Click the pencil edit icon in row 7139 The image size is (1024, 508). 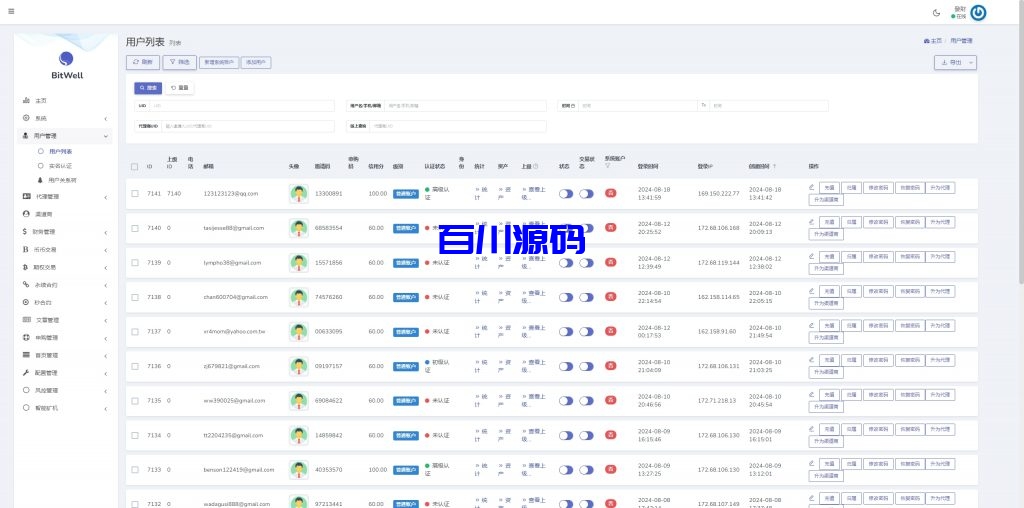(x=812, y=257)
